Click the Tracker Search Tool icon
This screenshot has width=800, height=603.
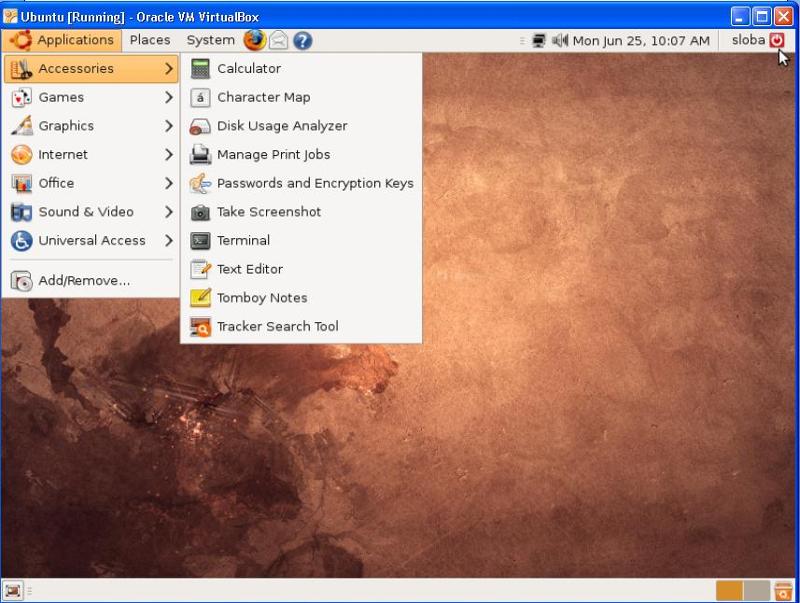pyautogui.click(x=200, y=326)
